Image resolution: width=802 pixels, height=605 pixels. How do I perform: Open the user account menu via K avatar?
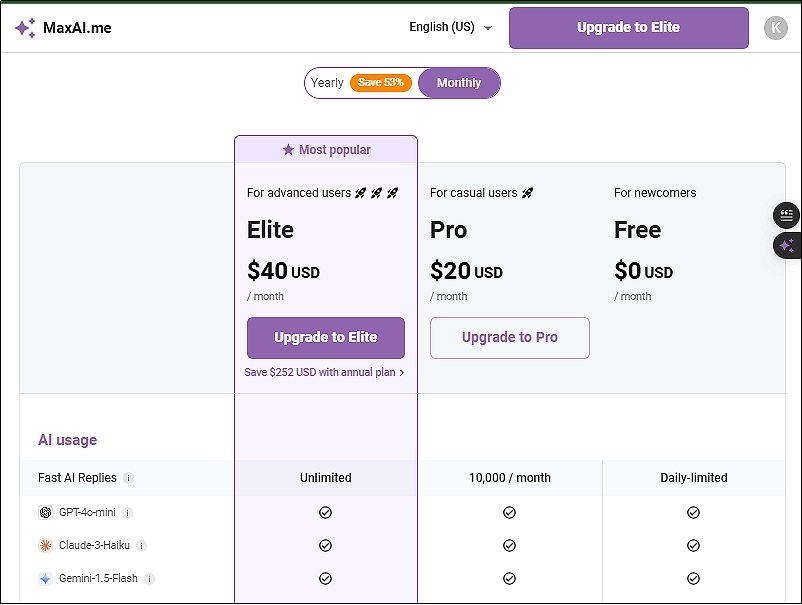[x=776, y=28]
